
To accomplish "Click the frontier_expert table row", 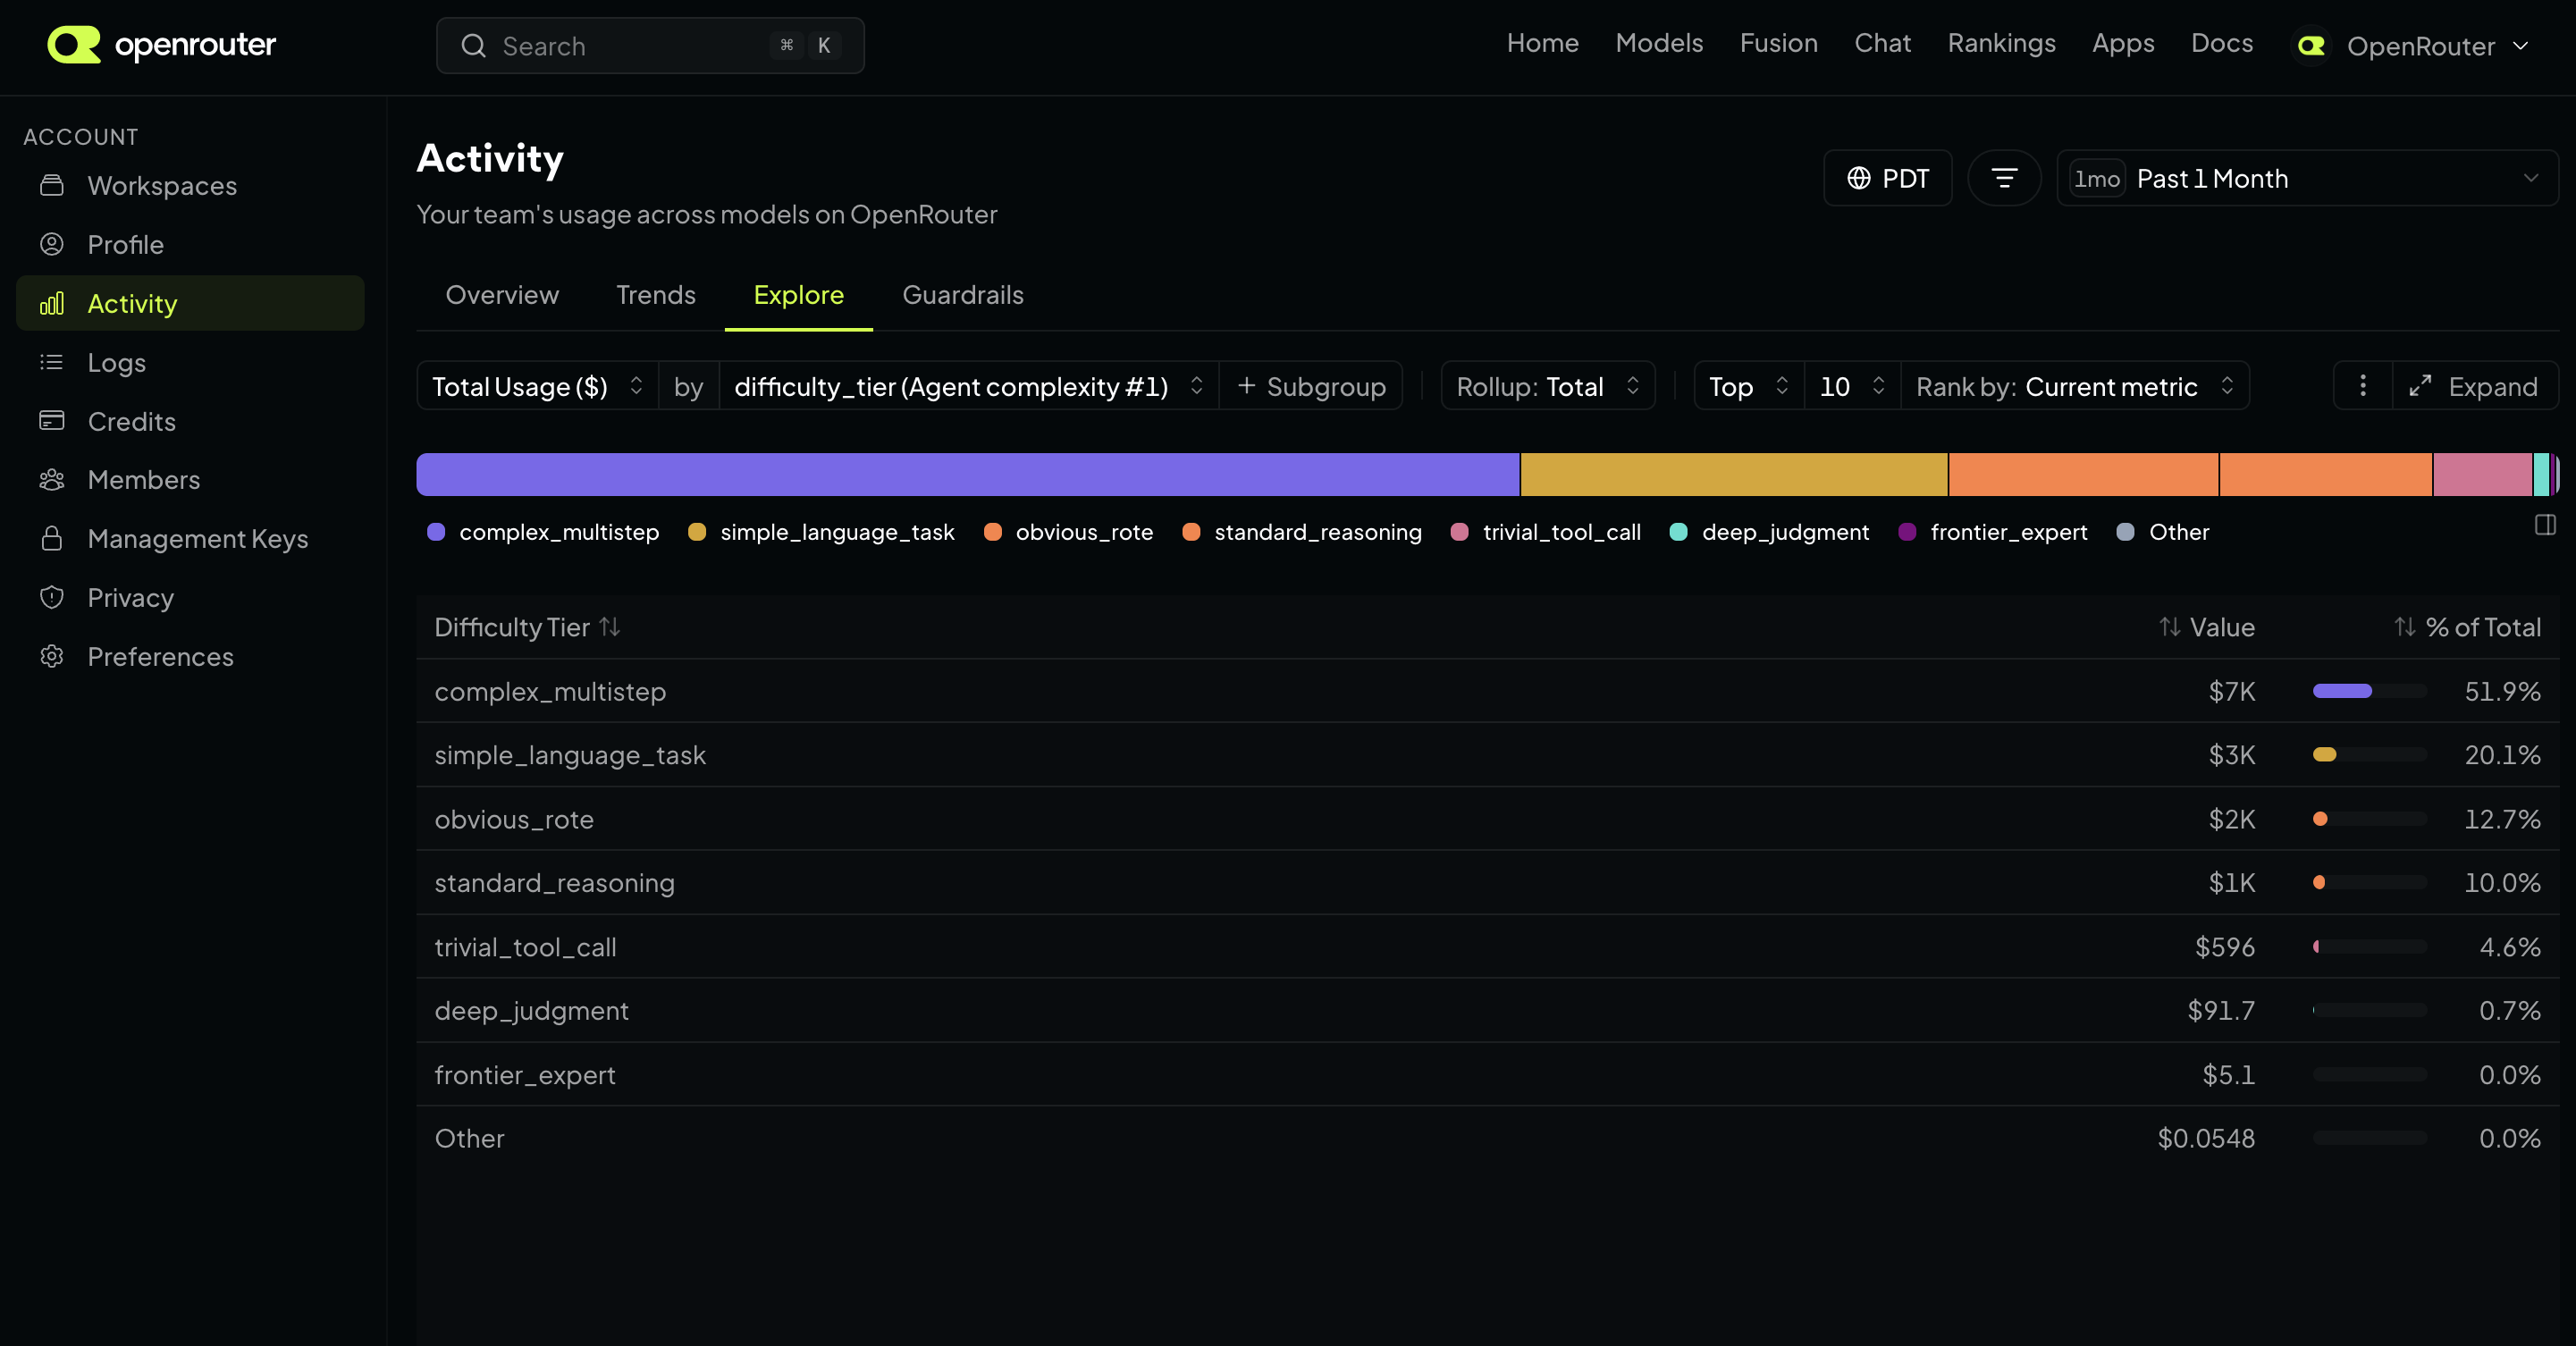I will tap(1487, 1075).
